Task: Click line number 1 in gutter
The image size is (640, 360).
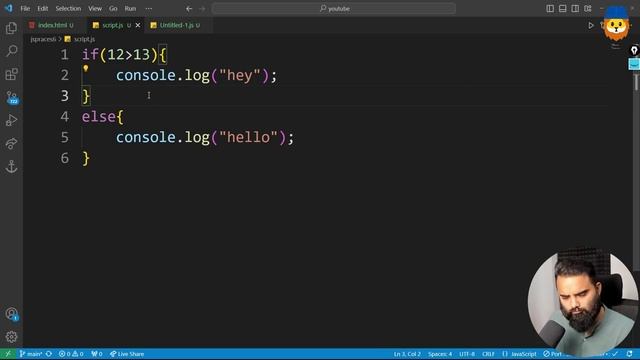Action: (x=64, y=55)
